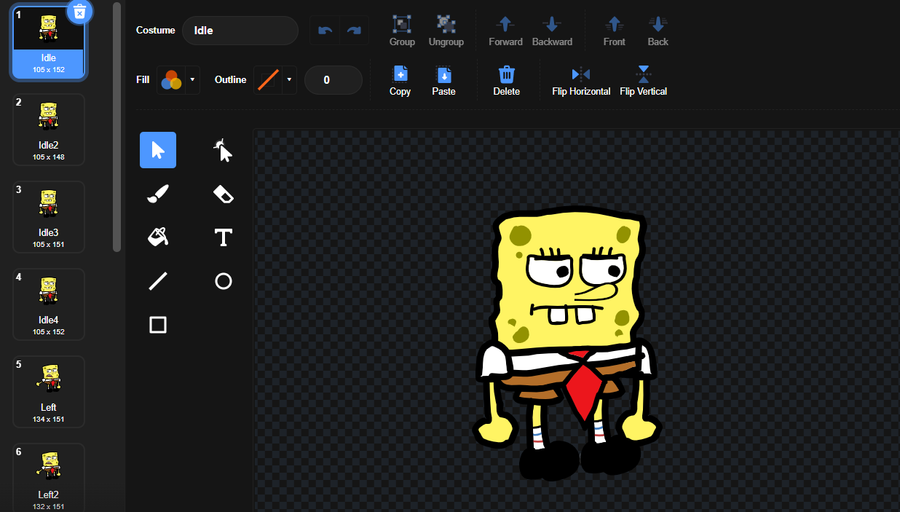The image size is (900, 512).
Task: Select the arrow Select tool
Action: pyautogui.click(x=158, y=150)
